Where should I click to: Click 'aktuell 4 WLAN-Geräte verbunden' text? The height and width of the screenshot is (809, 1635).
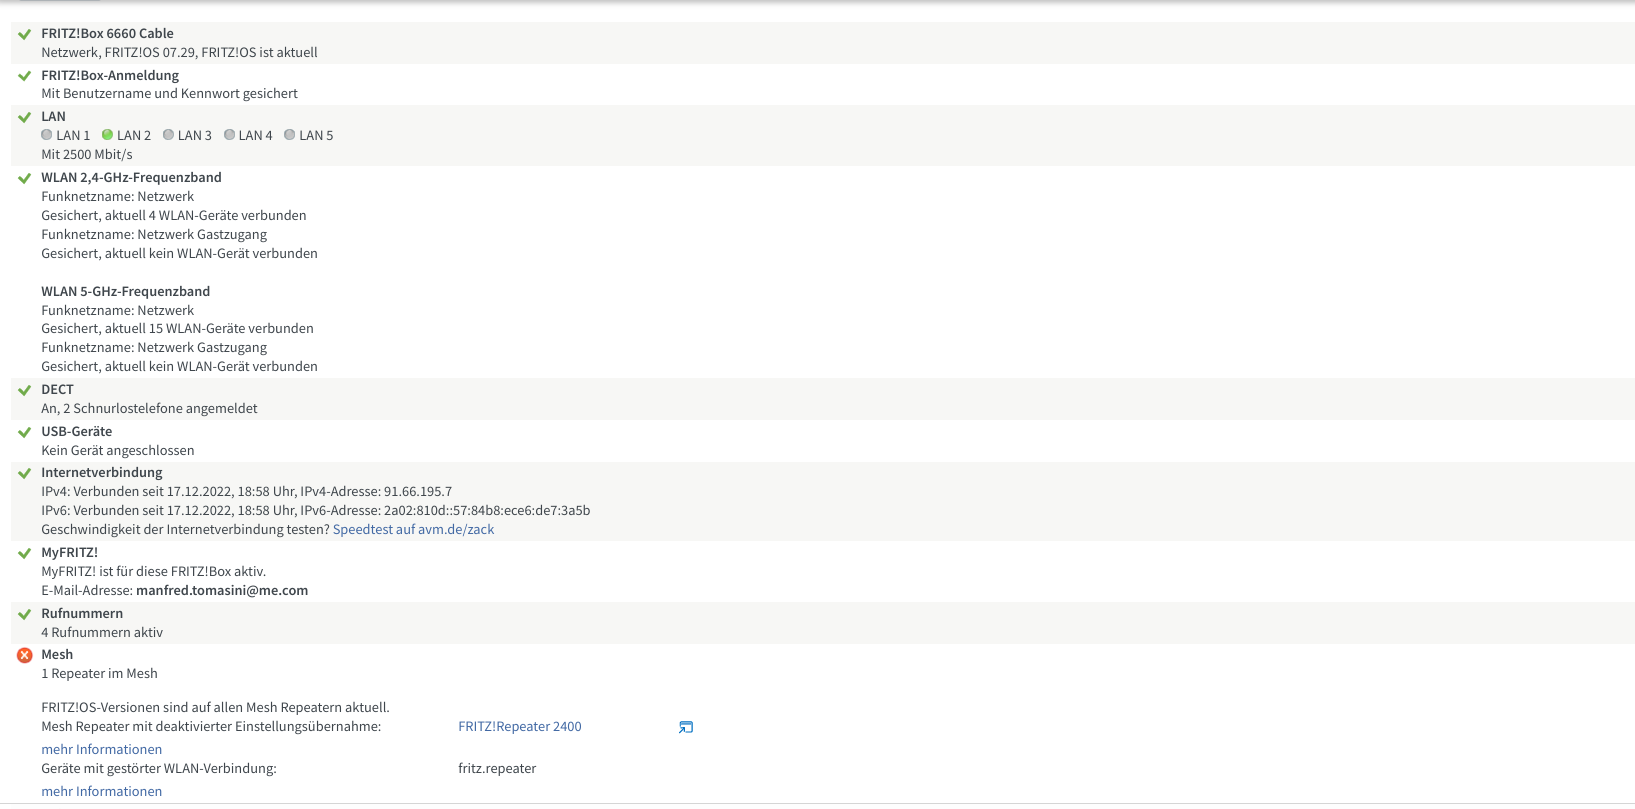click(x=205, y=215)
